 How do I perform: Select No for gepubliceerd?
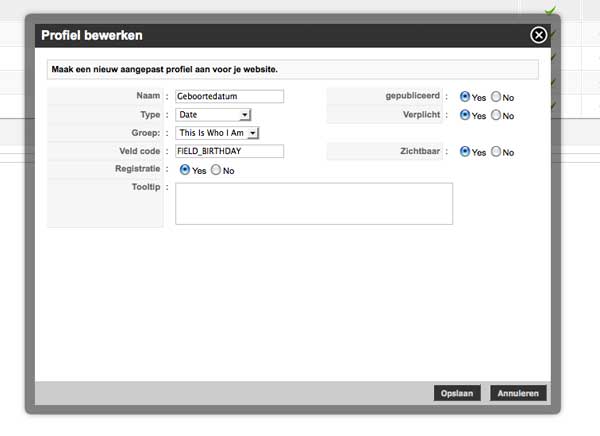tap(496, 96)
